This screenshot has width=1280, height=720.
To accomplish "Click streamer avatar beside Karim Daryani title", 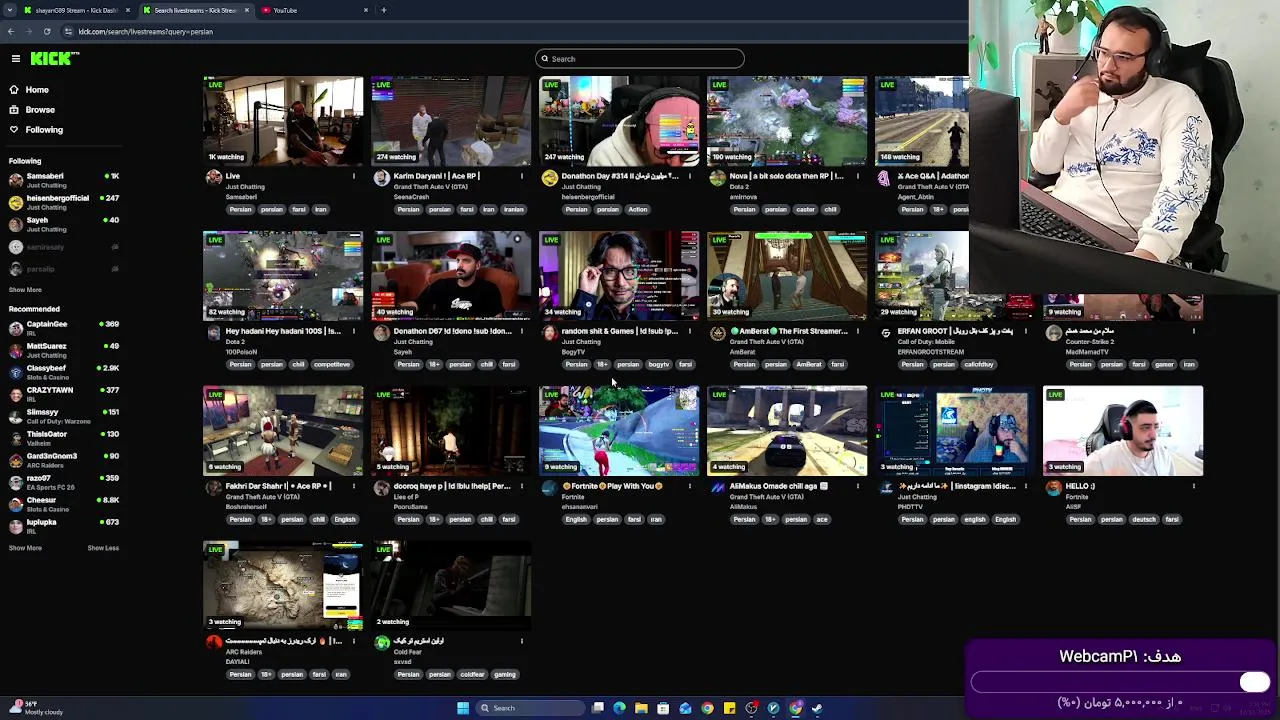I will point(382,178).
